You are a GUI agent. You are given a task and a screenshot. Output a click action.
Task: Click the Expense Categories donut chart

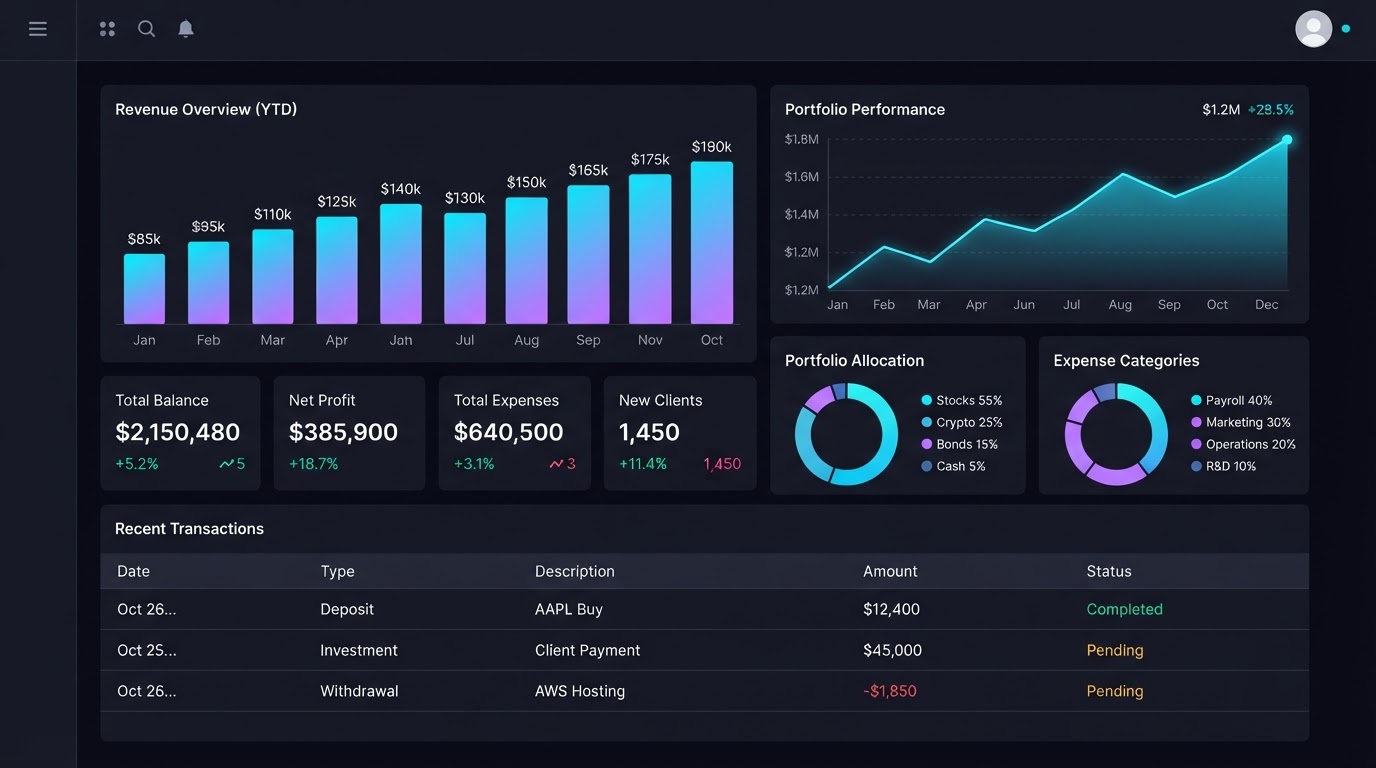point(1116,434)
